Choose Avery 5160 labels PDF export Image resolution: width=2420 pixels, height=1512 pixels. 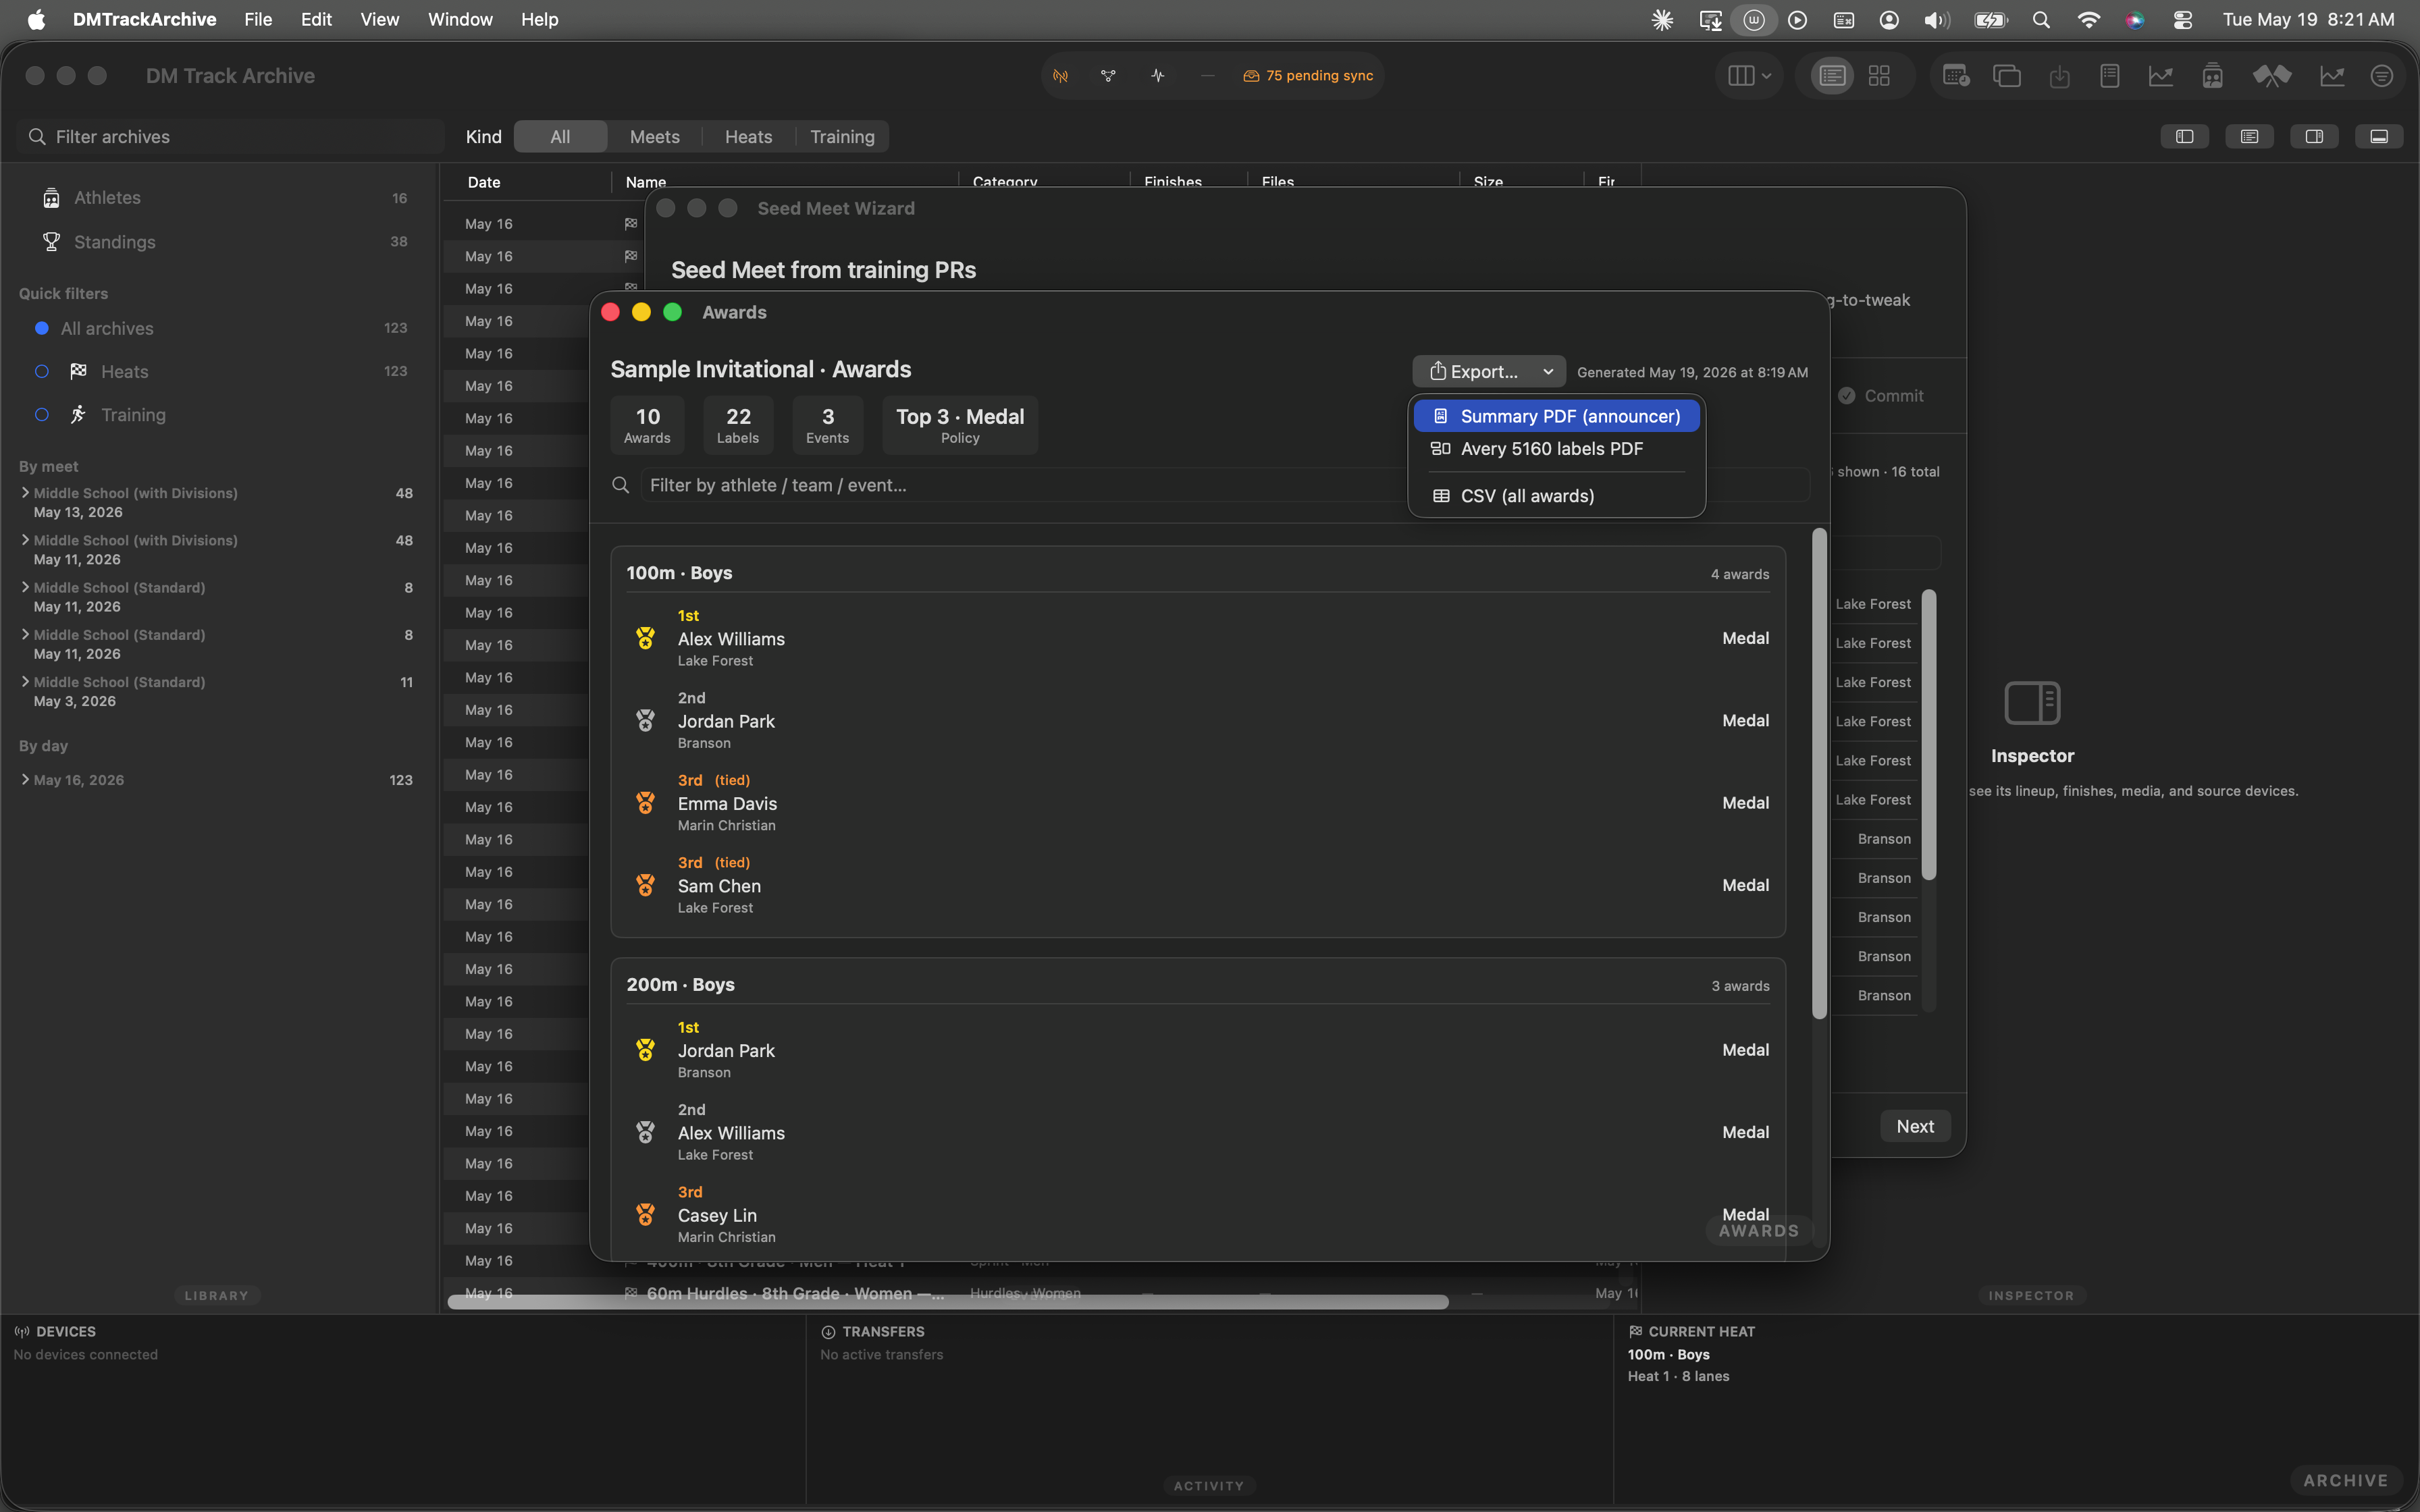coord(1556,449)
